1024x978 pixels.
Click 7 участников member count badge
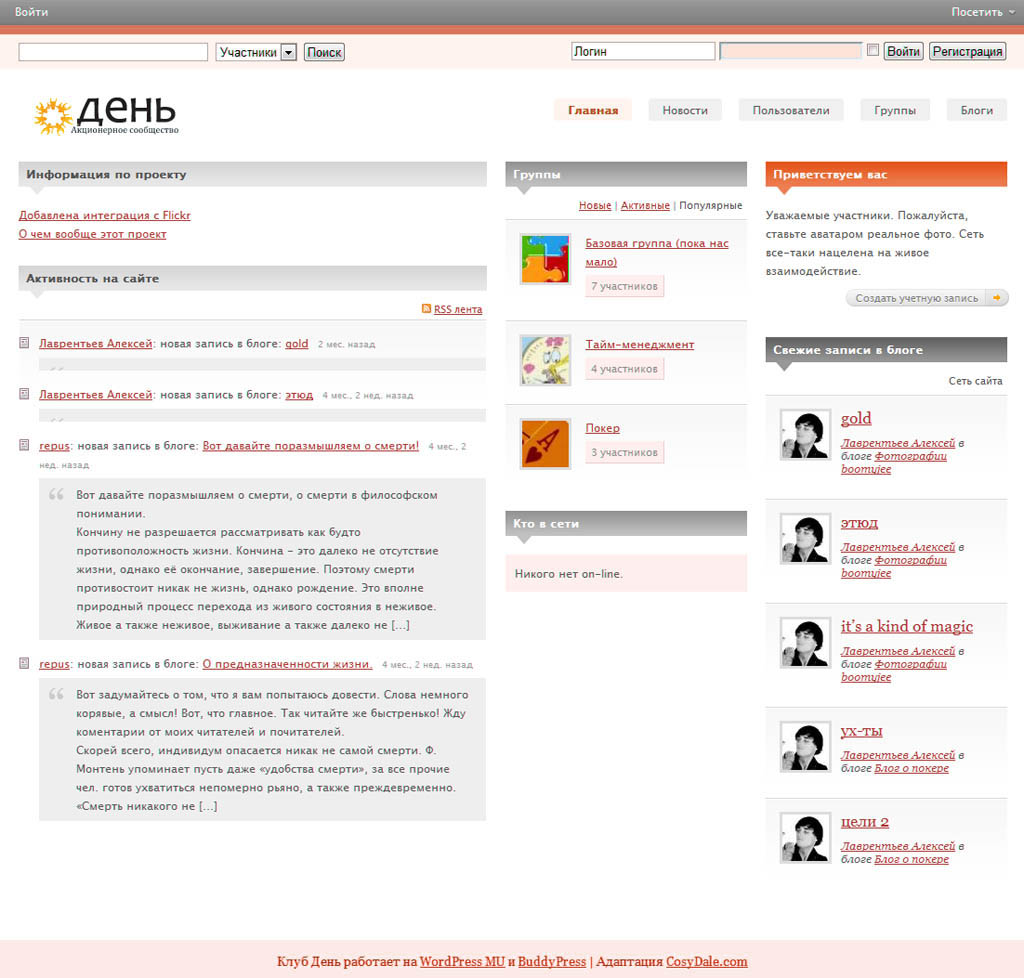(624, 286)
